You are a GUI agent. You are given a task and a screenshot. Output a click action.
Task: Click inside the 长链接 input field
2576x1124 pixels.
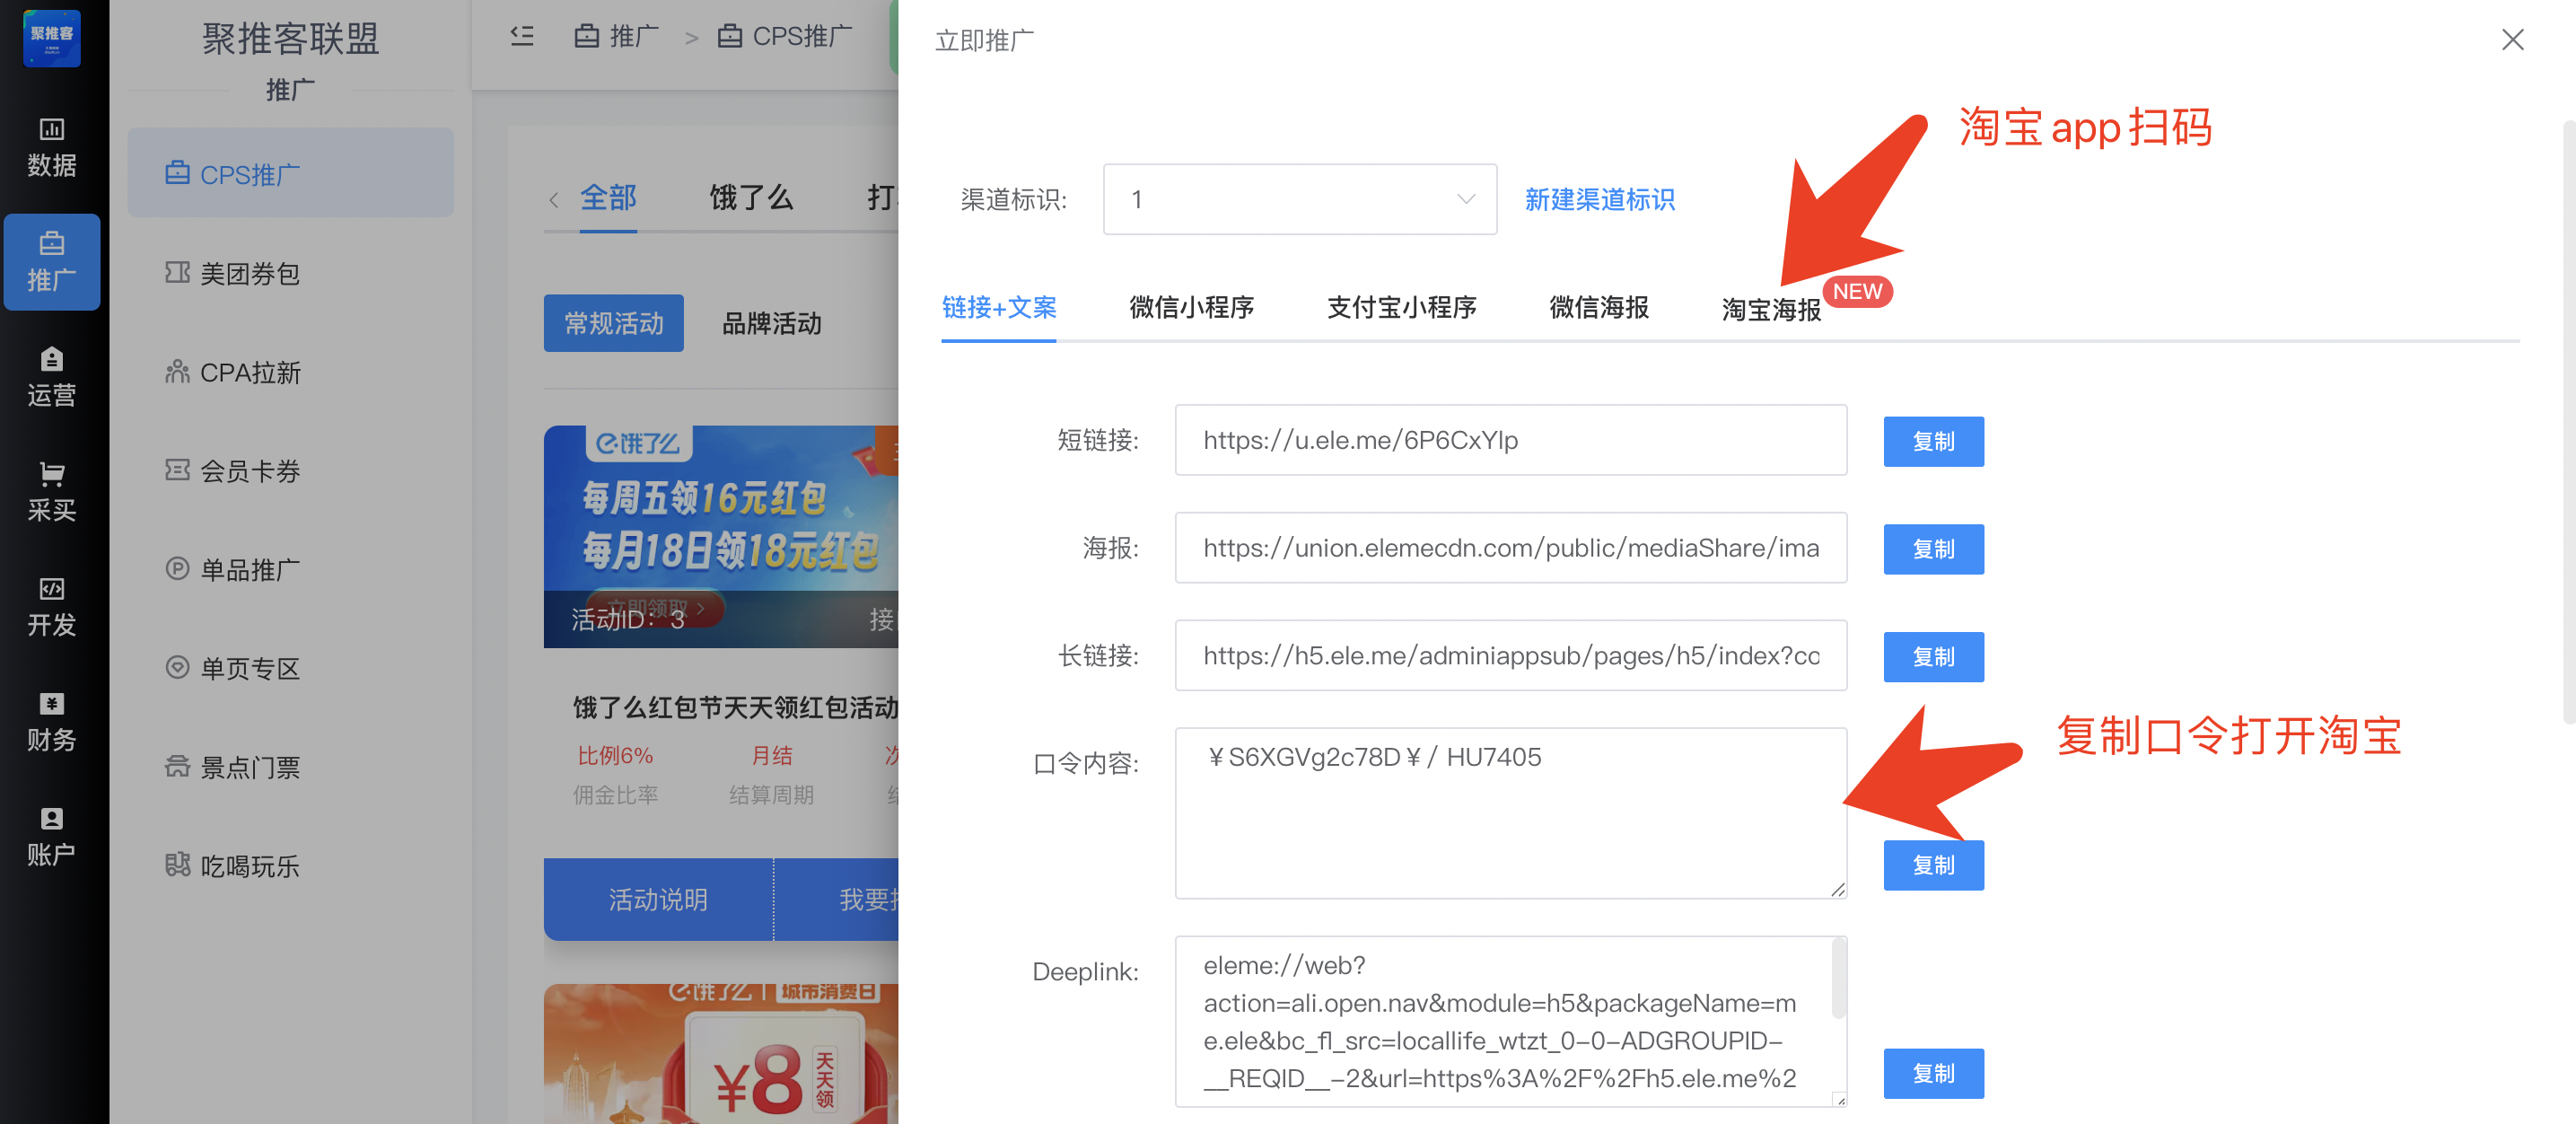tap(1509, 655)
